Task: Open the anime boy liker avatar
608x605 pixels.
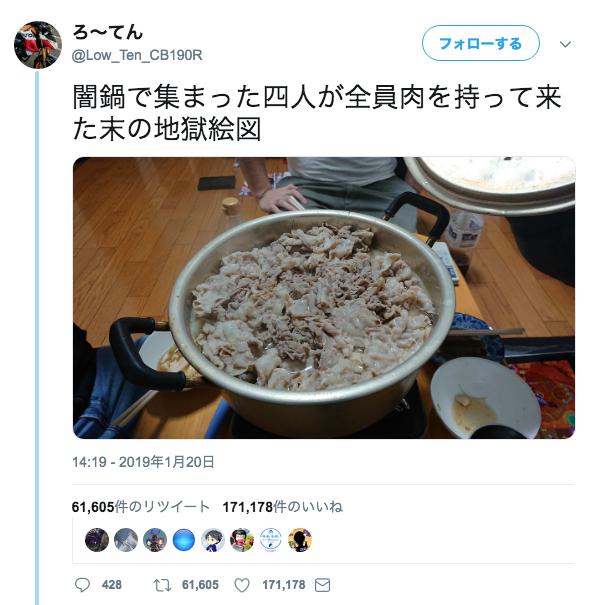Action: click(x=213, y=540)
